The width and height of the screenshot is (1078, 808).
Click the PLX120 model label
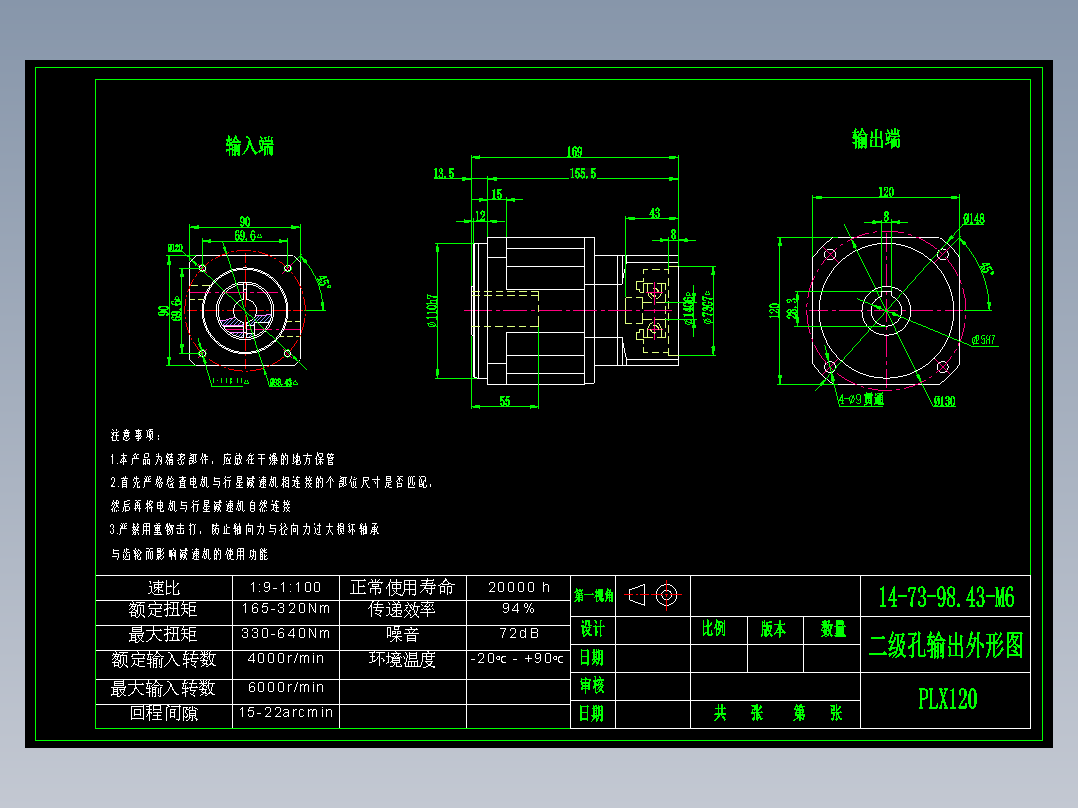(x=945, y=698)
